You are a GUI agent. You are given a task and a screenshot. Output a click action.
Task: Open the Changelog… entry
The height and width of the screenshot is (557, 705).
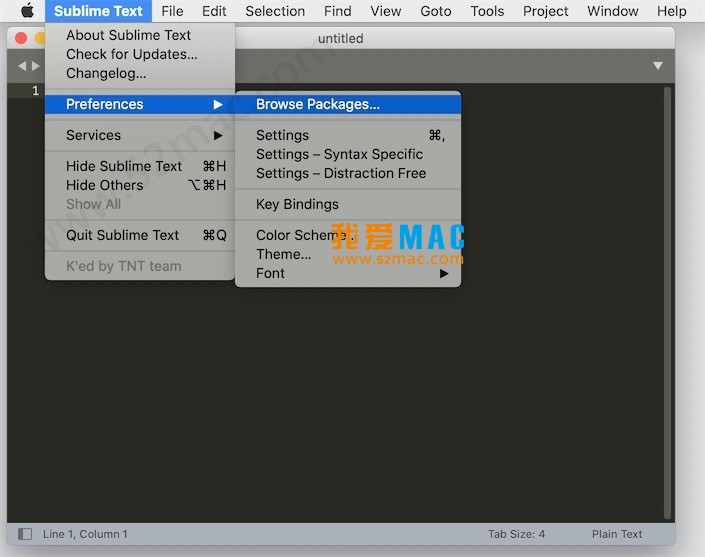(140, 73)
